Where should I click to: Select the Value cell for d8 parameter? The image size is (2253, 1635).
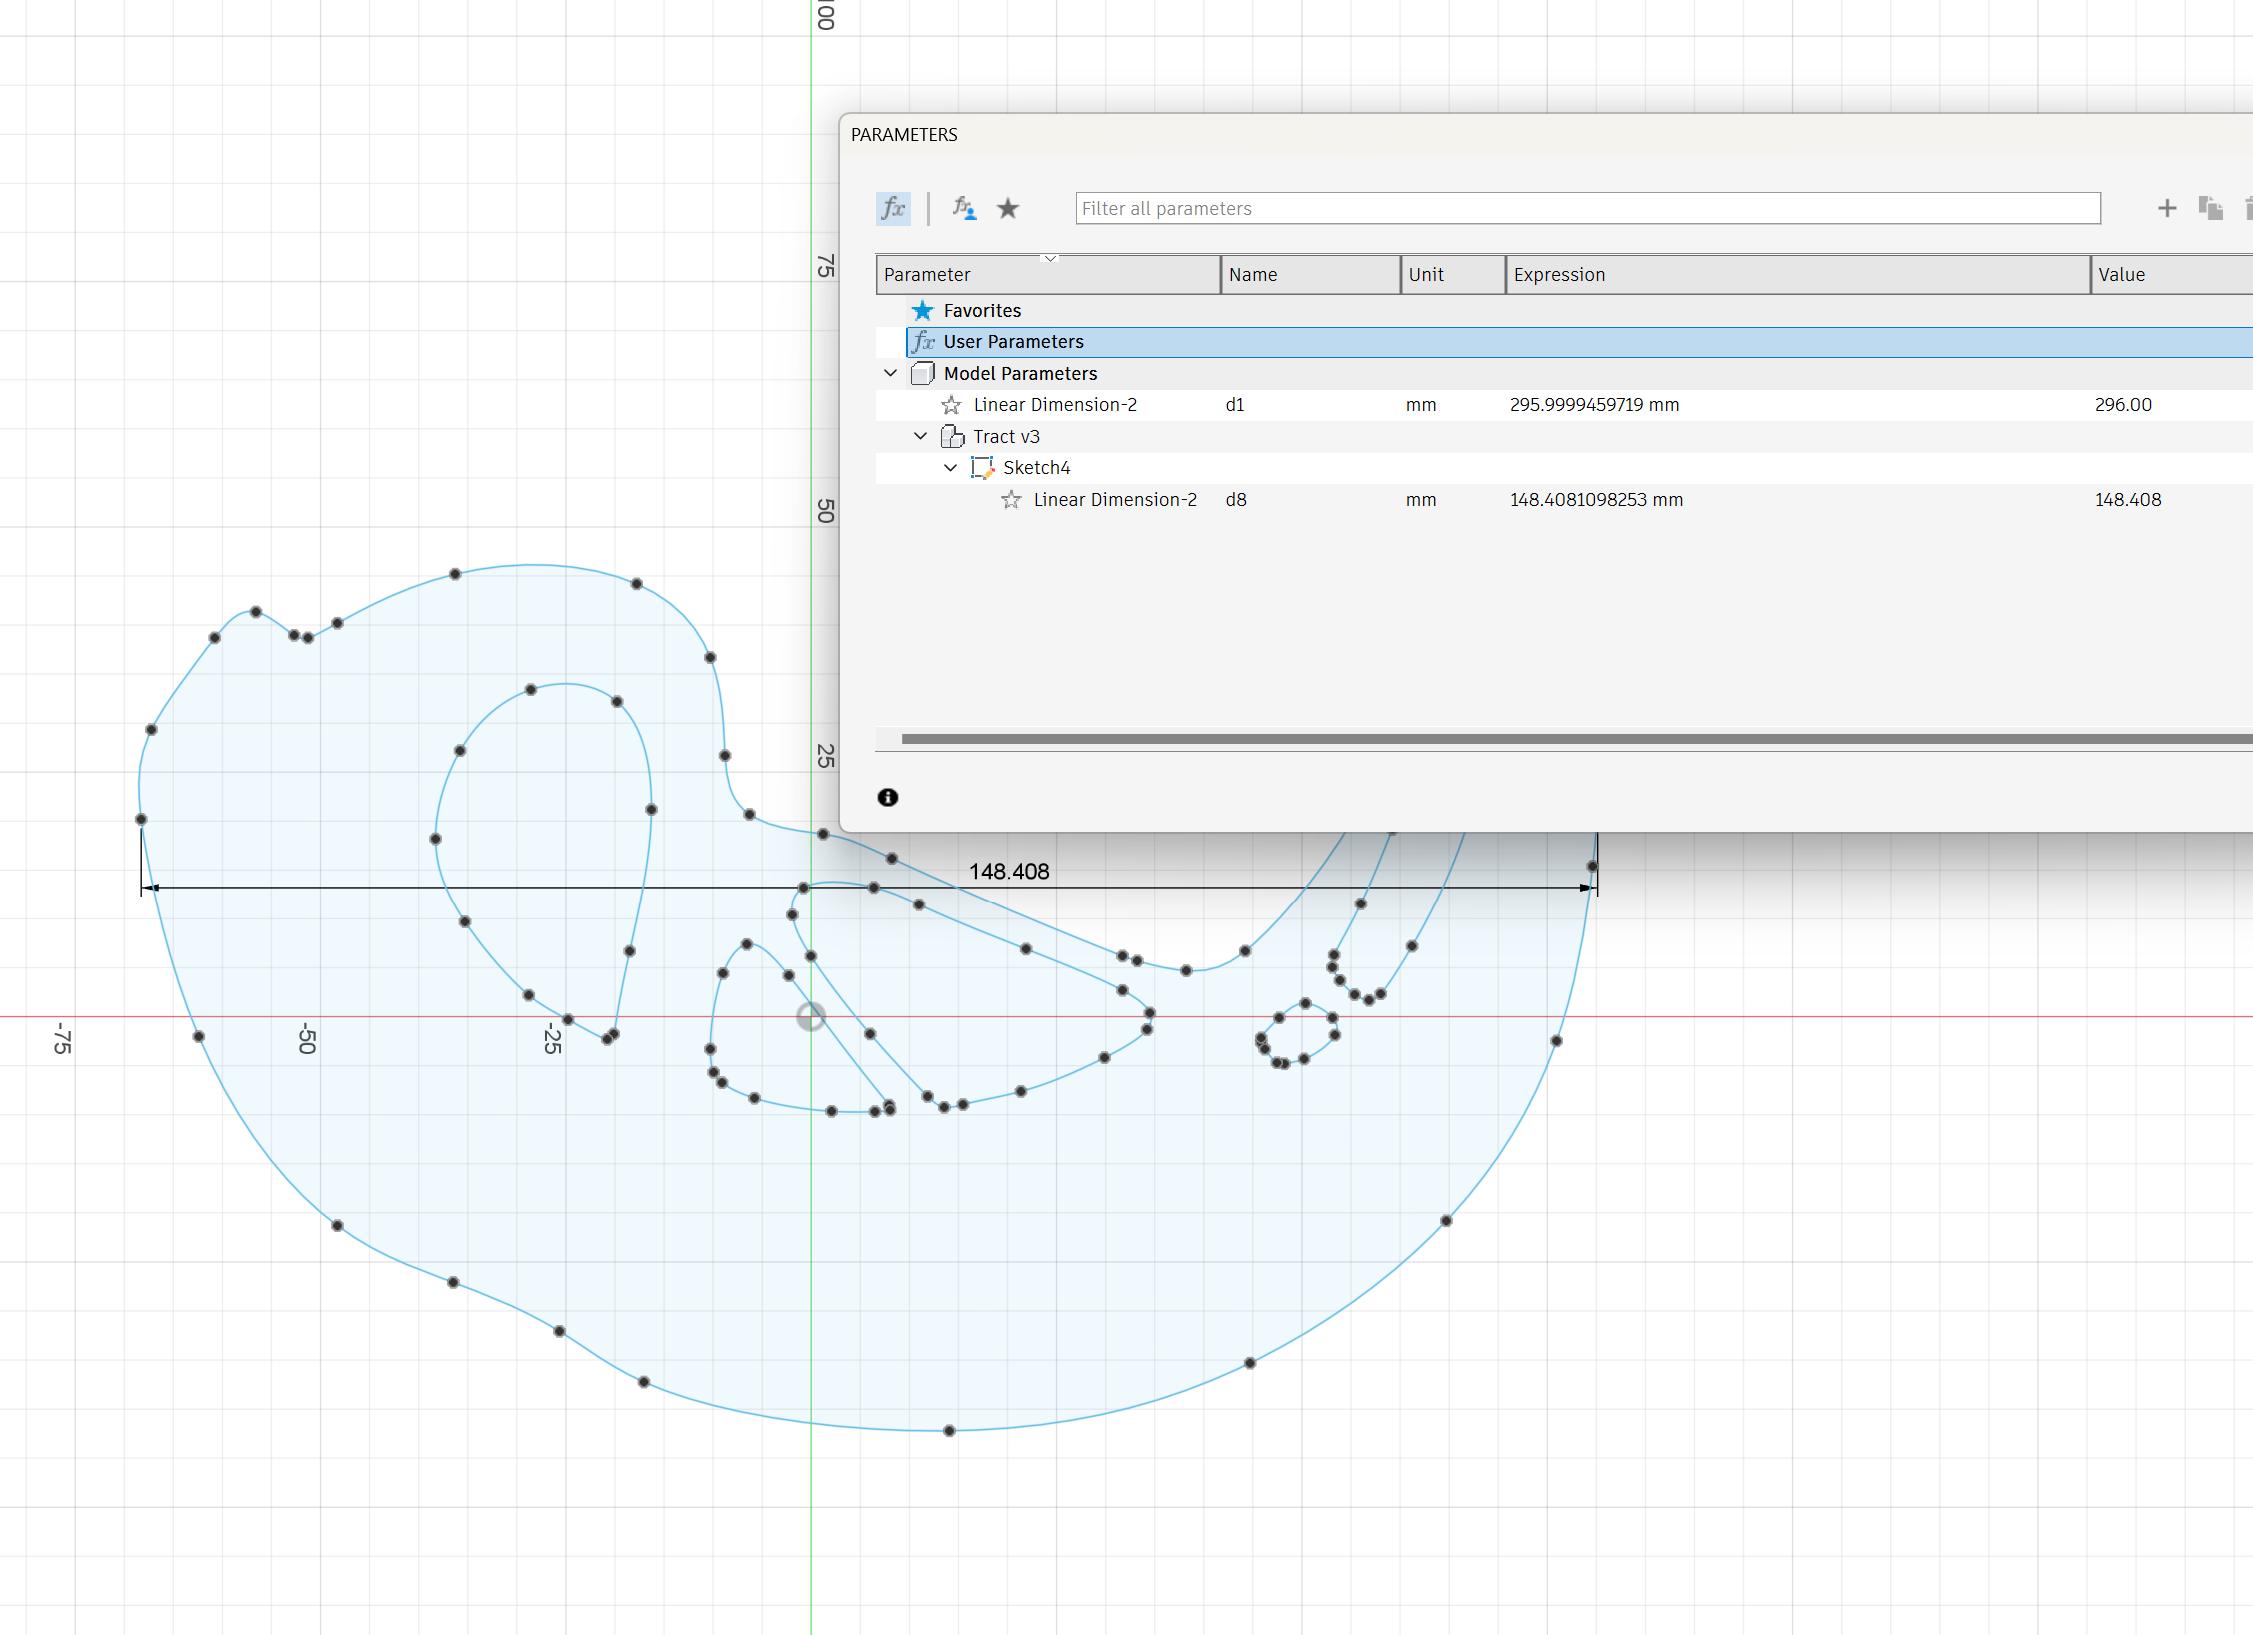click(2131, 498)
